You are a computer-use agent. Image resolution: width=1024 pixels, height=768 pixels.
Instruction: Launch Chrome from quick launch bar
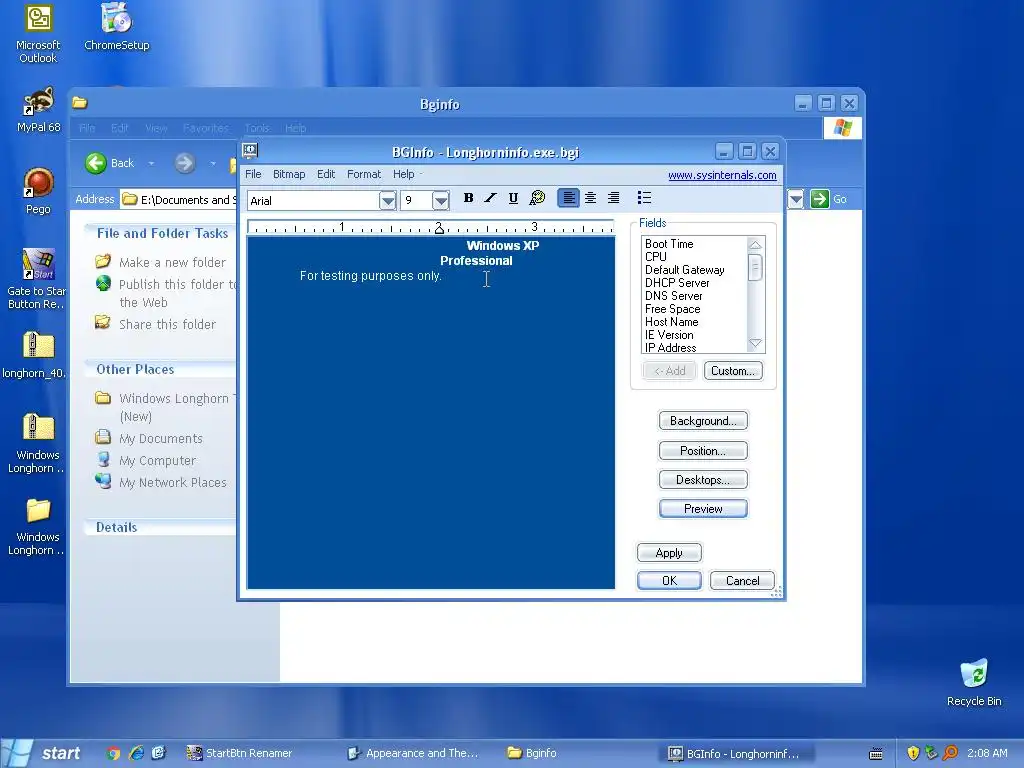(x=114, y=753)
